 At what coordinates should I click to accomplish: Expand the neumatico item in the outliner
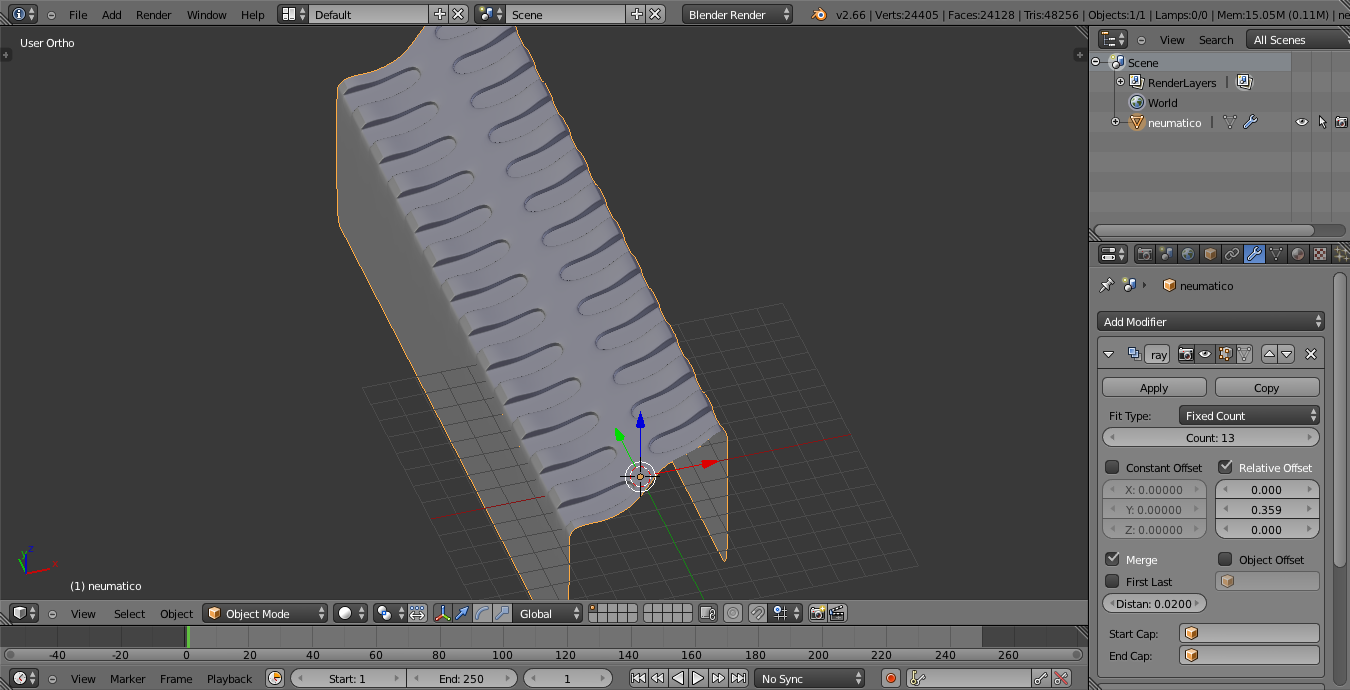pyautogui.click(x=1116, y=122)
